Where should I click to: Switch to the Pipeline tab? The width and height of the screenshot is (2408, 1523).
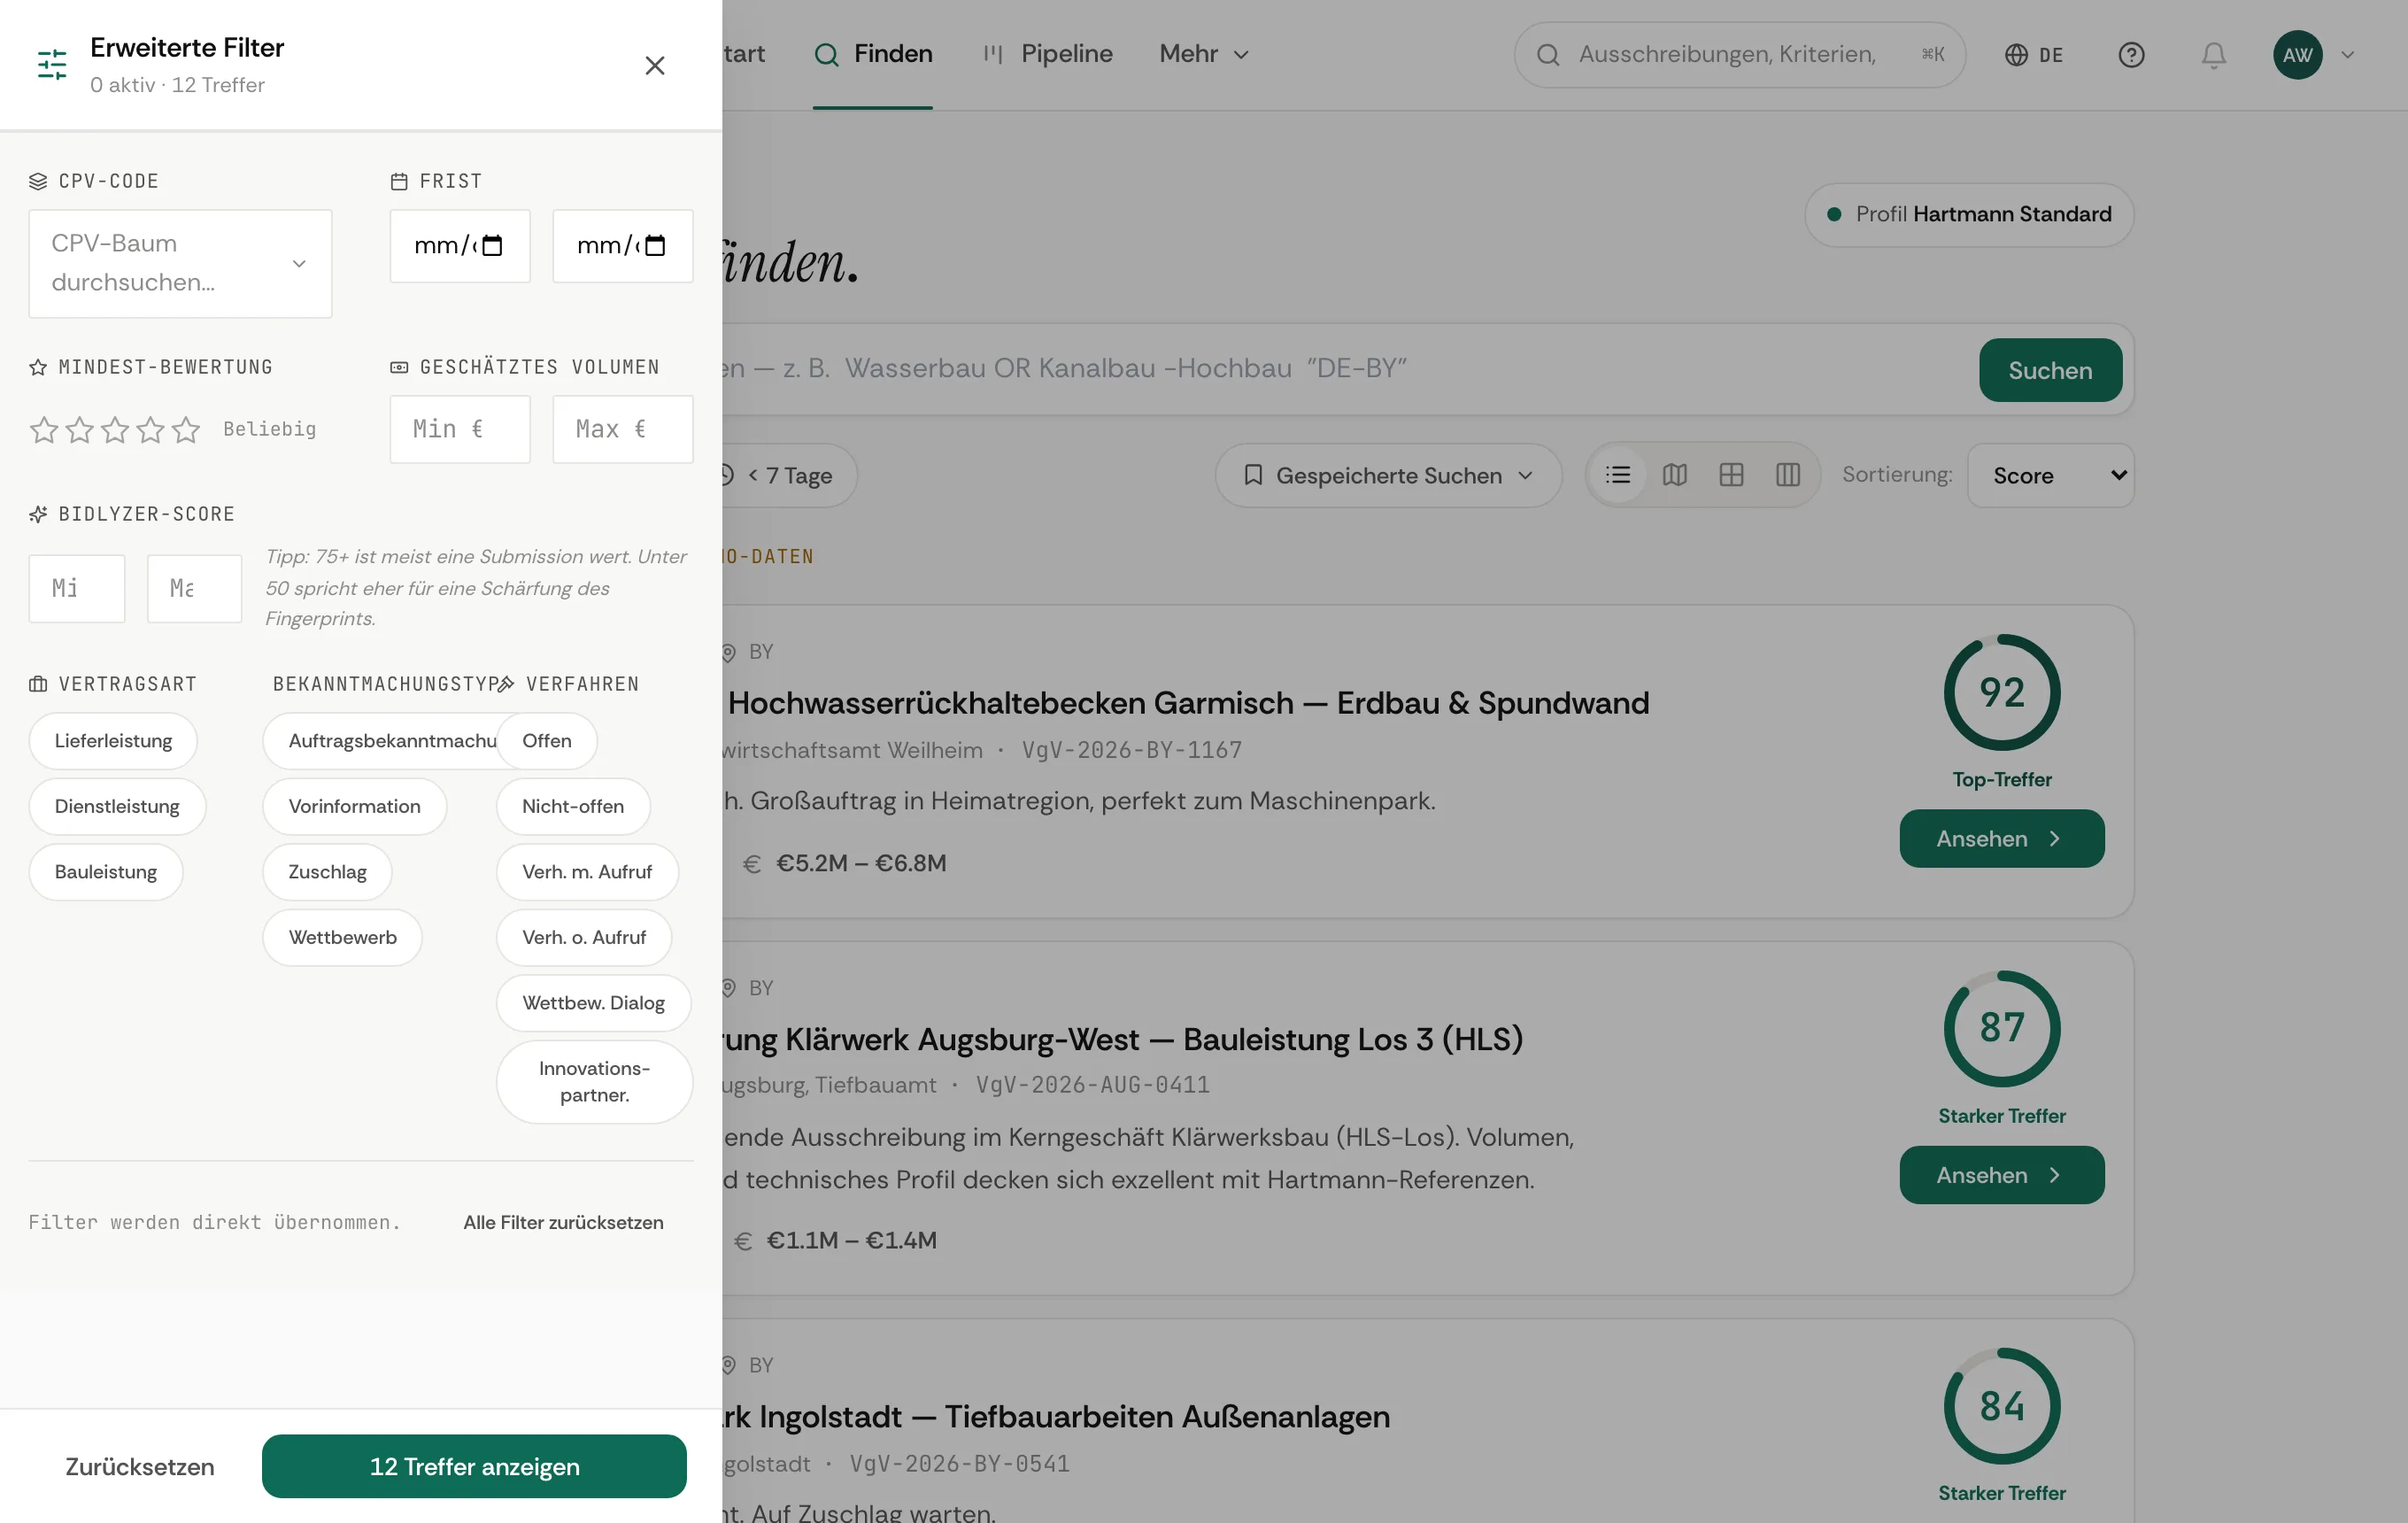coord(1047,54)
